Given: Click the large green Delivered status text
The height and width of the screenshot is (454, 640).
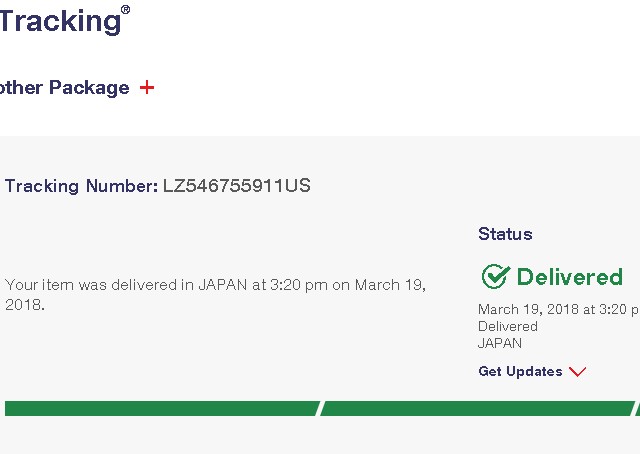Looking at the screenshot, I should point(569,277).
